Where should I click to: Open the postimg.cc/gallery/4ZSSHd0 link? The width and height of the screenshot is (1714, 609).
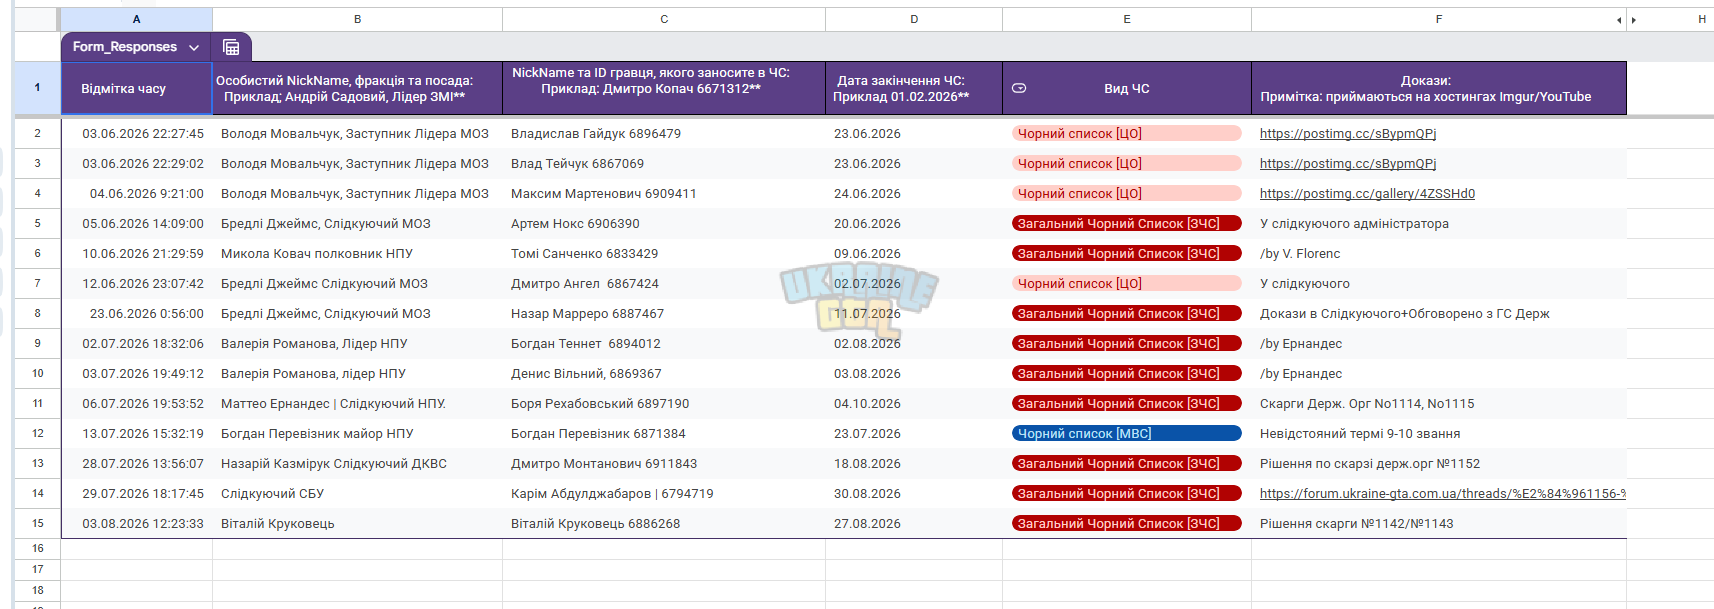[1367, 193]
